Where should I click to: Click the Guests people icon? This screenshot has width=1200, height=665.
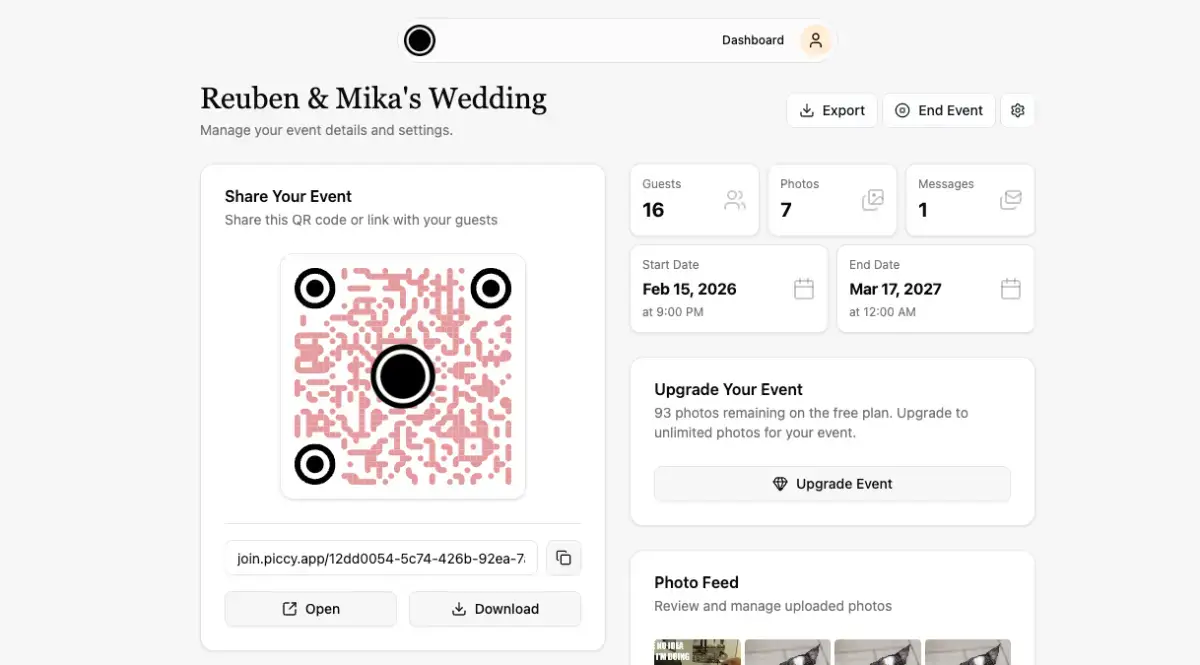735,200
